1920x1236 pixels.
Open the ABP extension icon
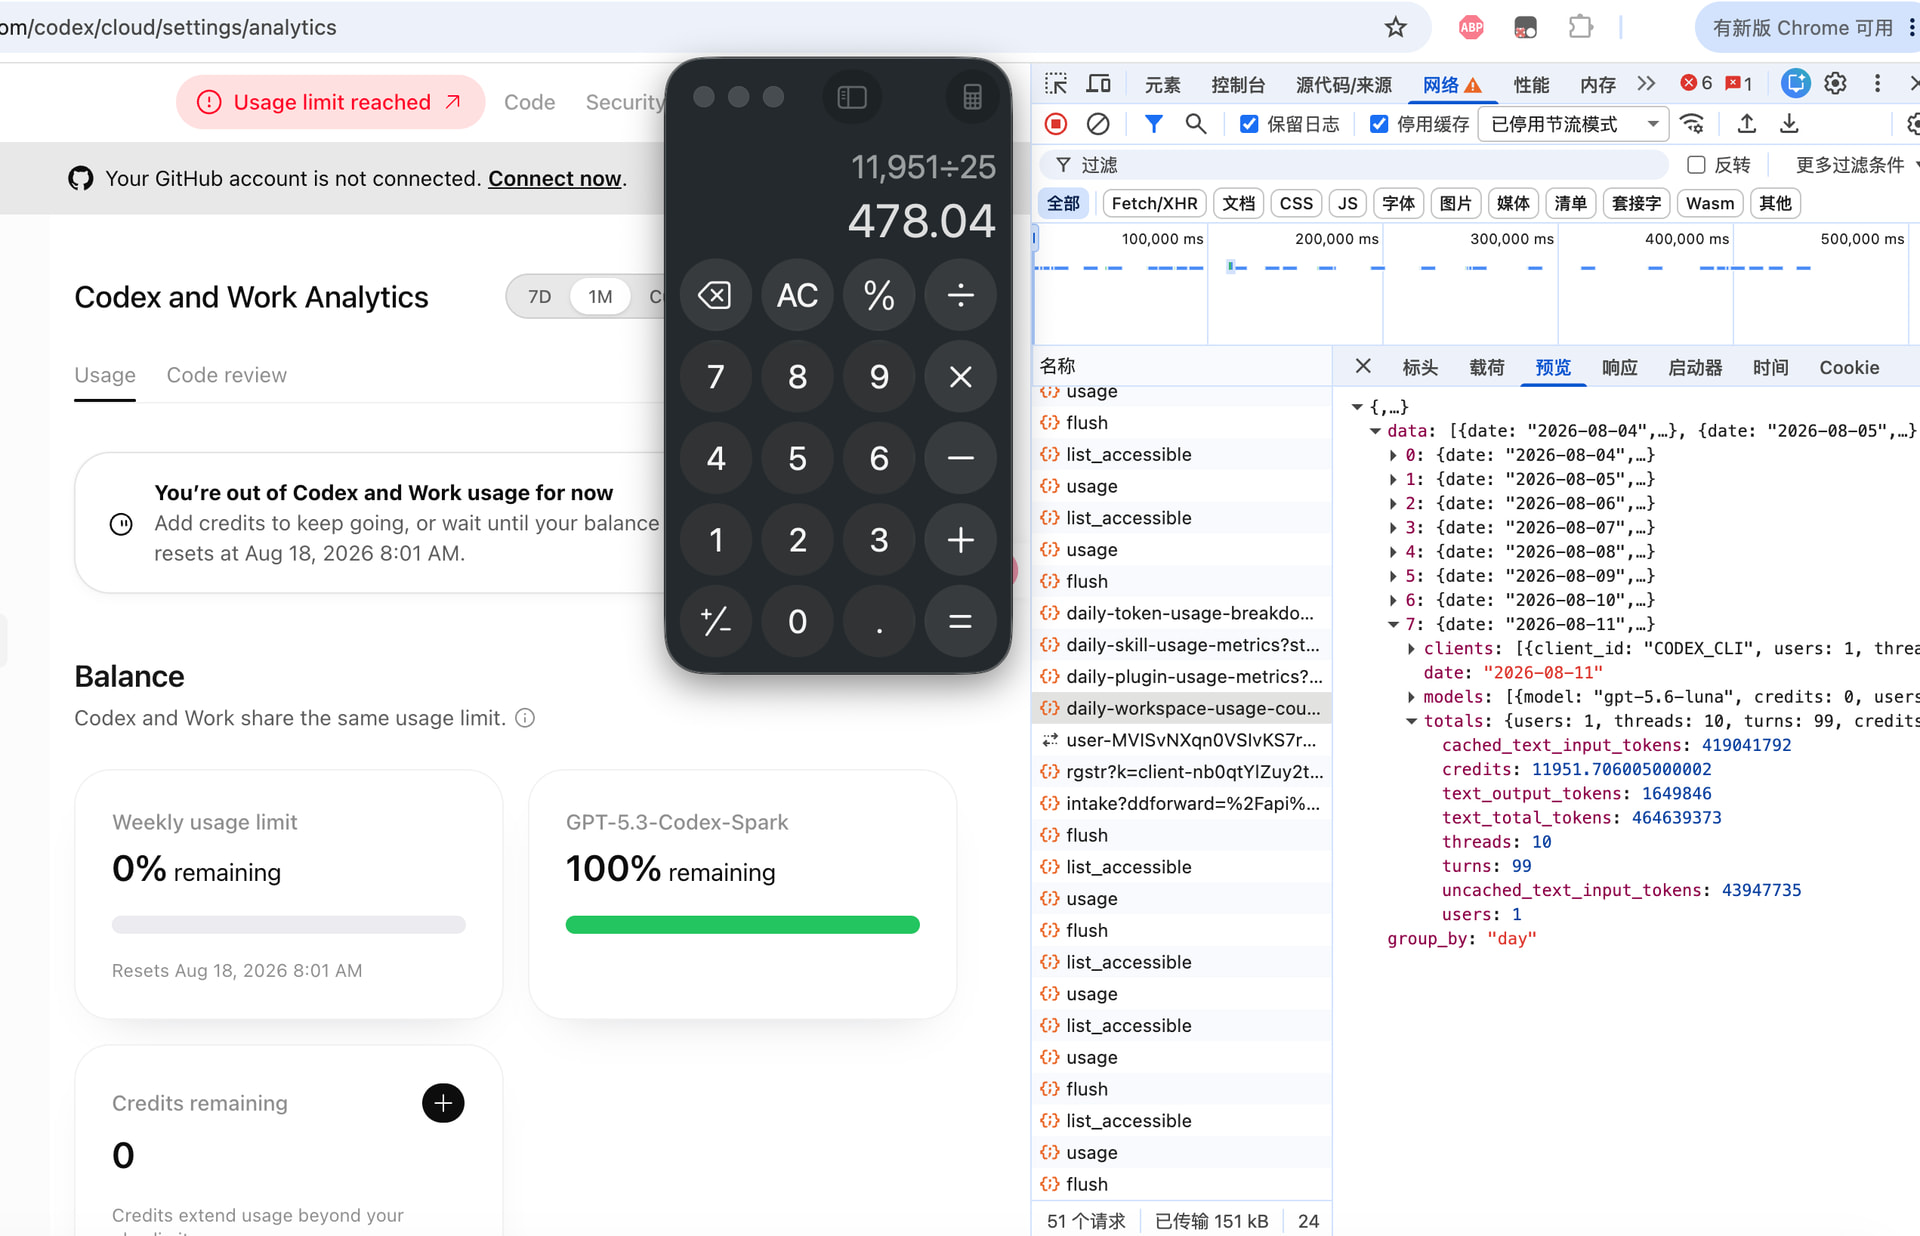tap(1470, 27)
